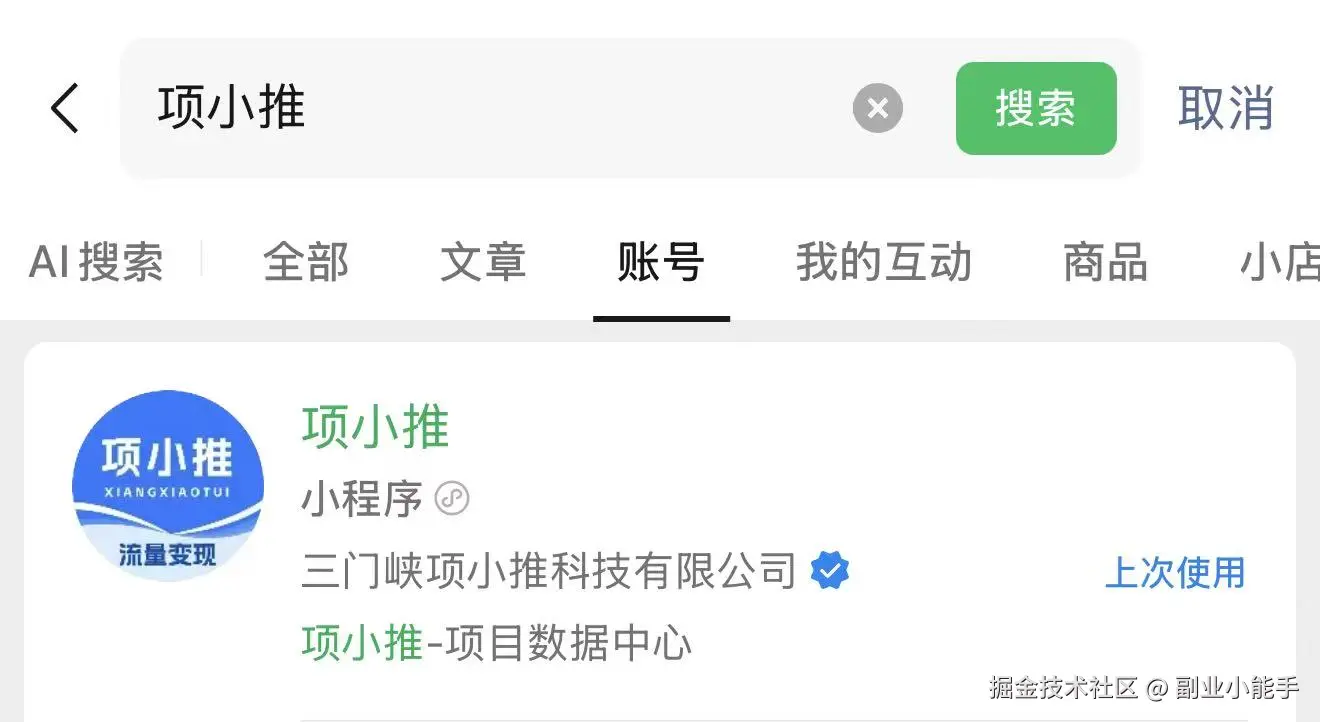
Task: Switch to the 全部 tab
Action: pos(306,262)
